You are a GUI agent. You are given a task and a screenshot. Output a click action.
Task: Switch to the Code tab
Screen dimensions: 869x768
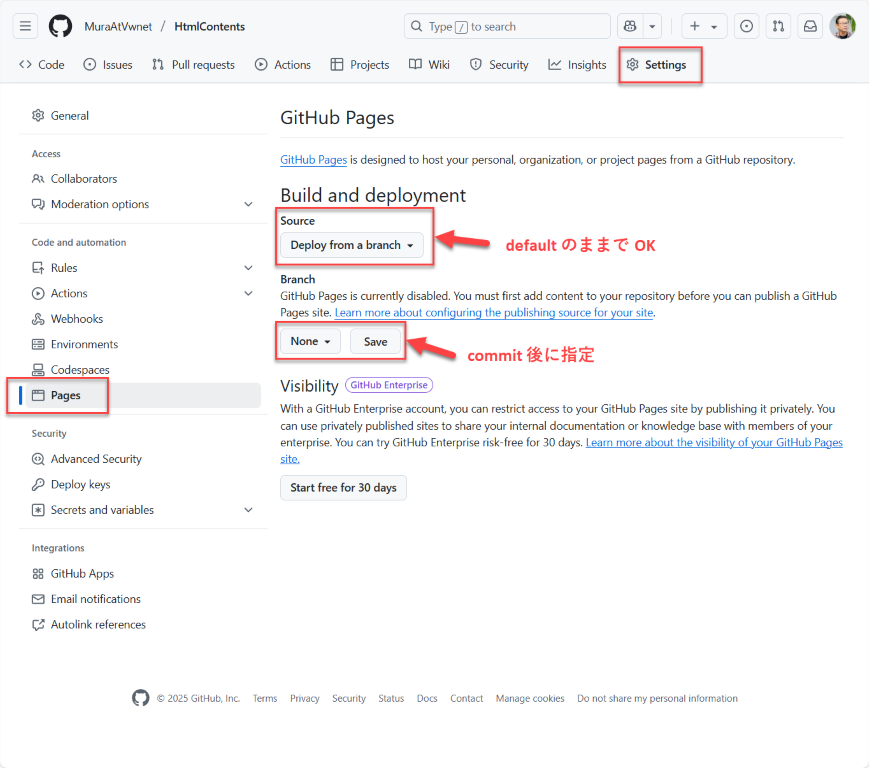42,65
